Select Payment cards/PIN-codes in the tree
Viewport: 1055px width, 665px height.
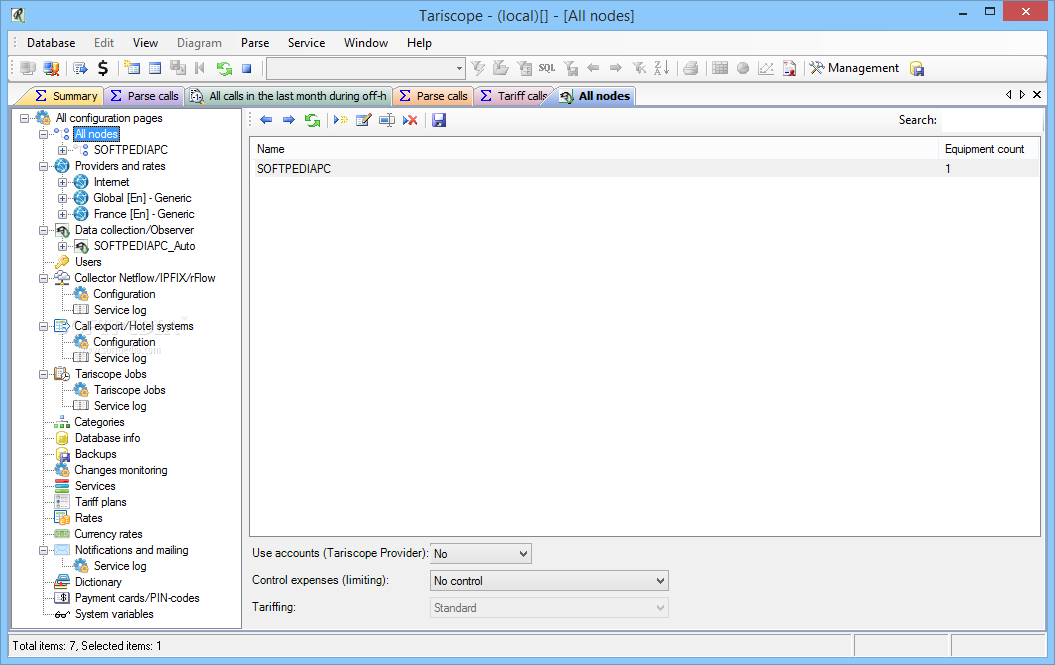tap(137, 598)
